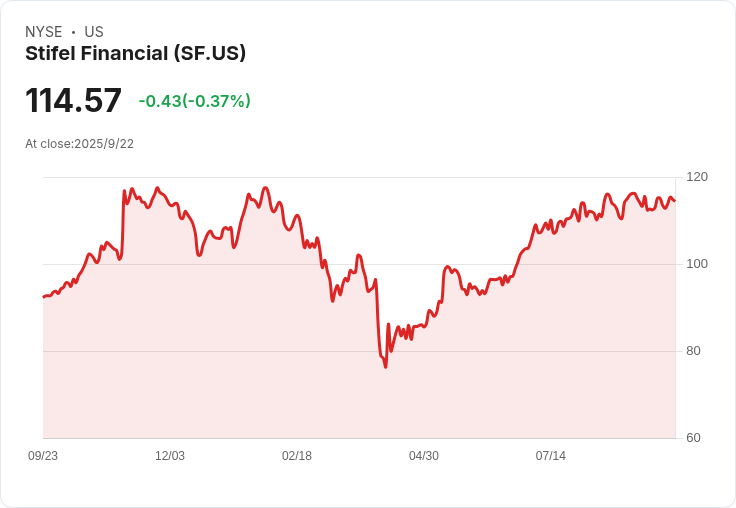
Task: Click the 02/18 date axis label
Action: (x=297, y=456)
